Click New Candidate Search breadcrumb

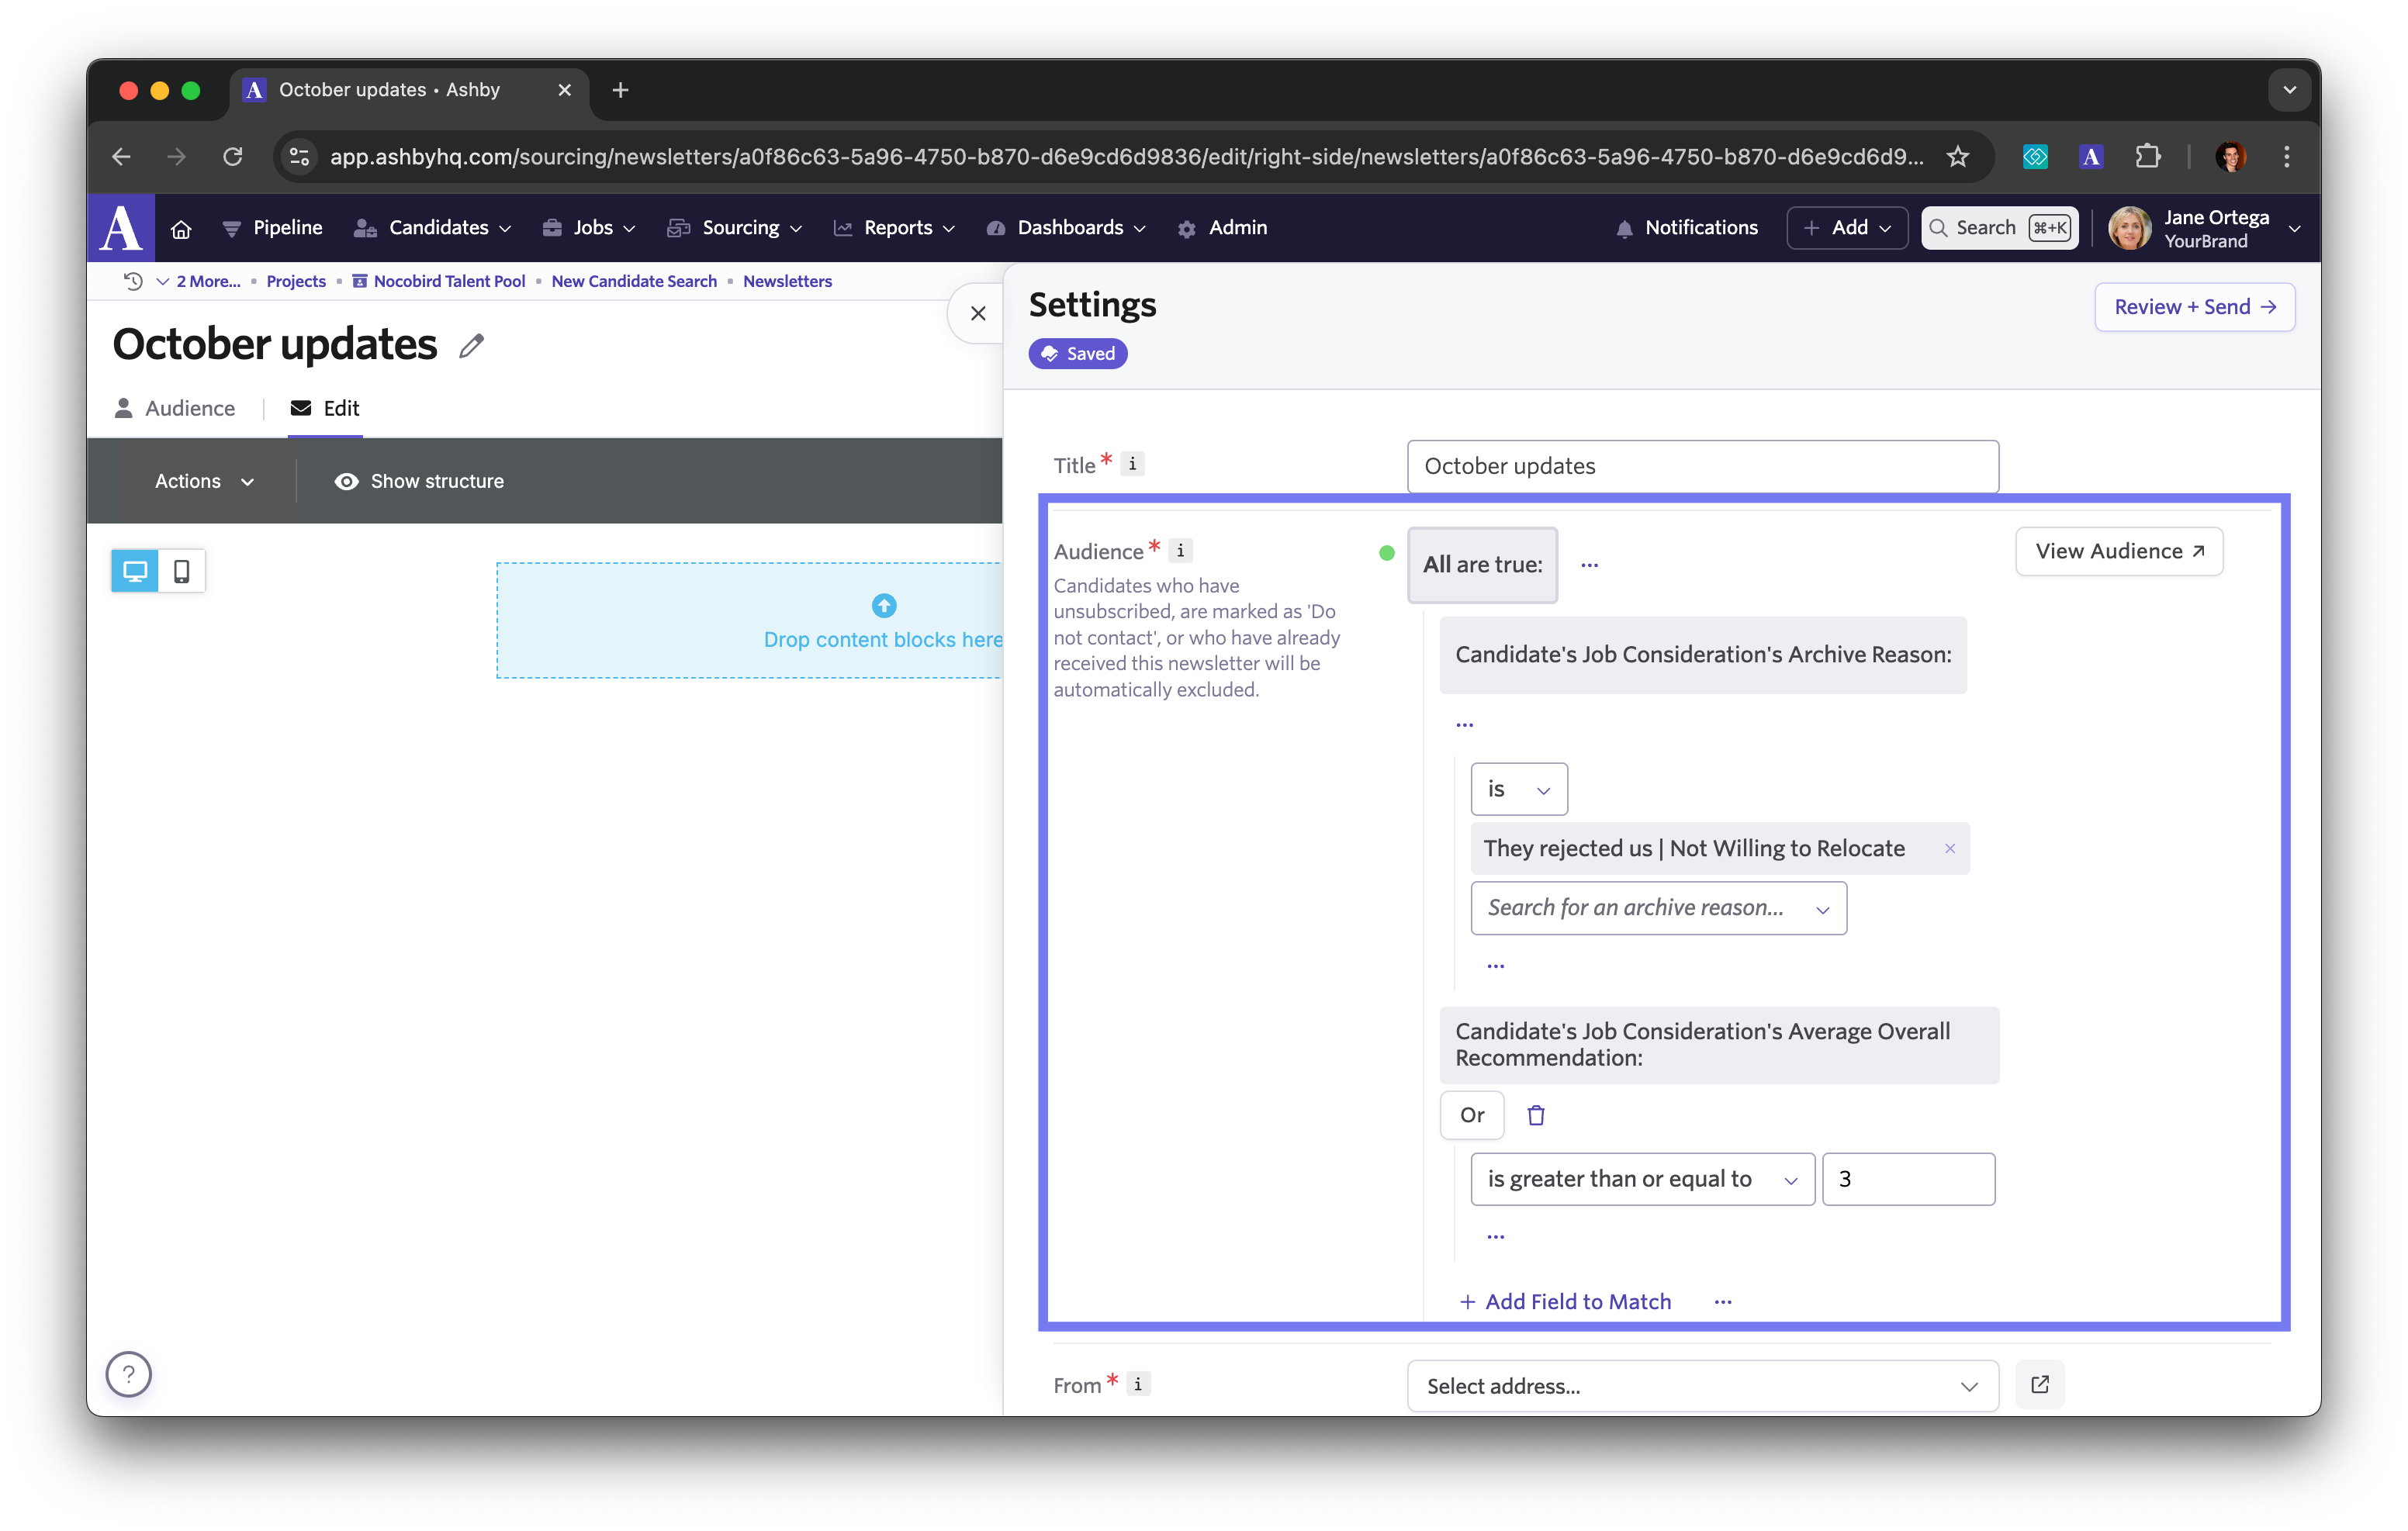[x=634, y=281]
